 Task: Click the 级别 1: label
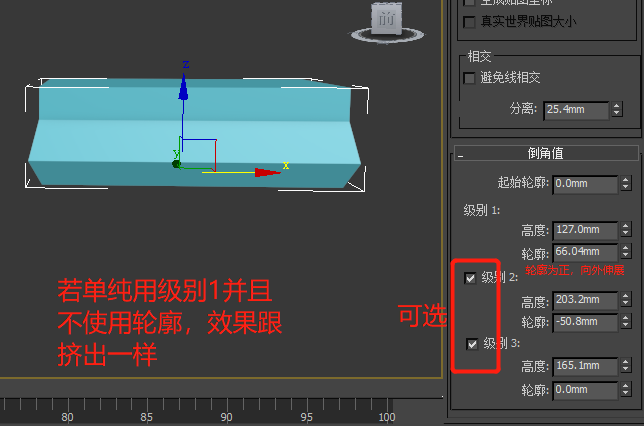(482, 210)
